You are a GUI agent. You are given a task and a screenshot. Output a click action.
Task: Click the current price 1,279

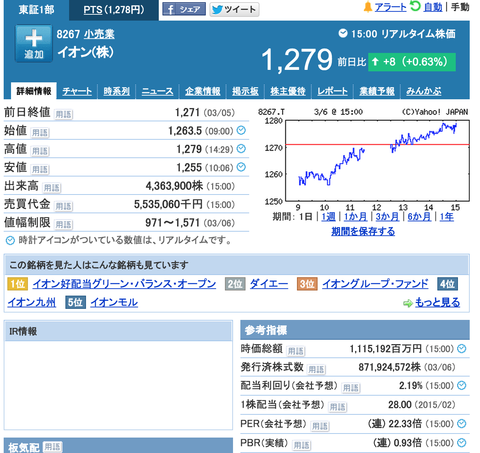pyautogui.click(x=297, y=60)
